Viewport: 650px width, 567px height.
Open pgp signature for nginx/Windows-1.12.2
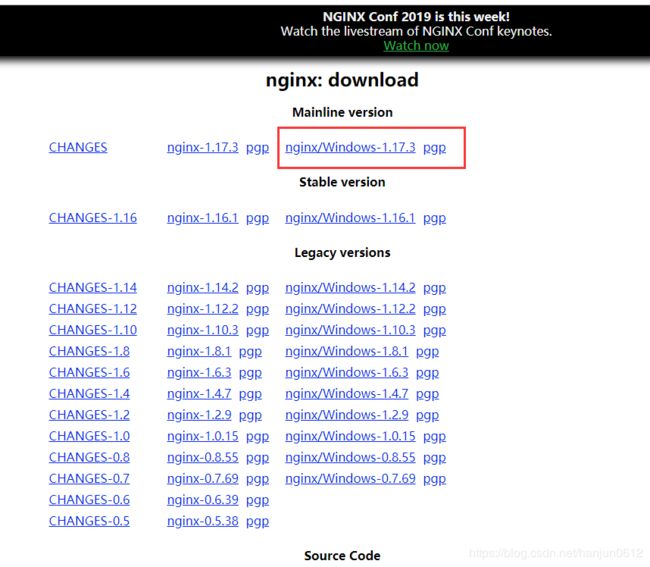click(x=434, y=310)
